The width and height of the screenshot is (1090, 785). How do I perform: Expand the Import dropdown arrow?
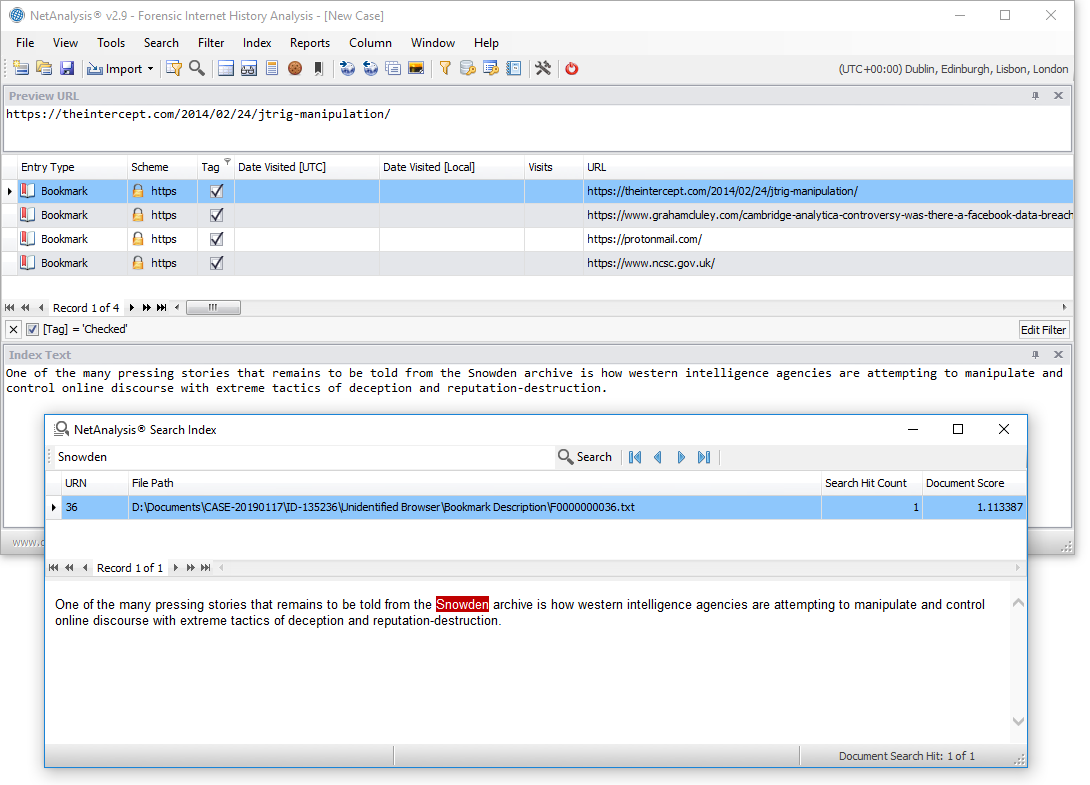pos(150,69)
